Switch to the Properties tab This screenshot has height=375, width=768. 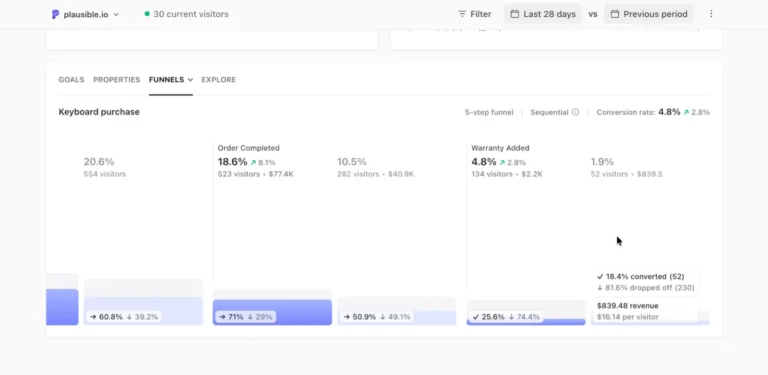tap(117, 80)
